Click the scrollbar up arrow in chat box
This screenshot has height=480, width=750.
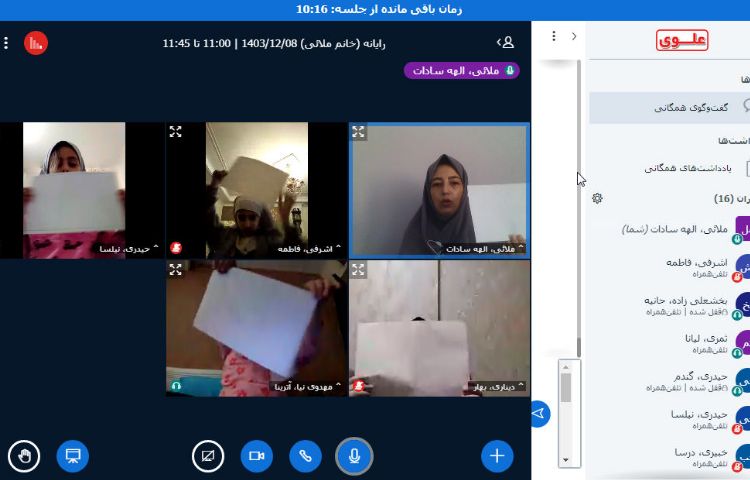[x=565, y=367]
